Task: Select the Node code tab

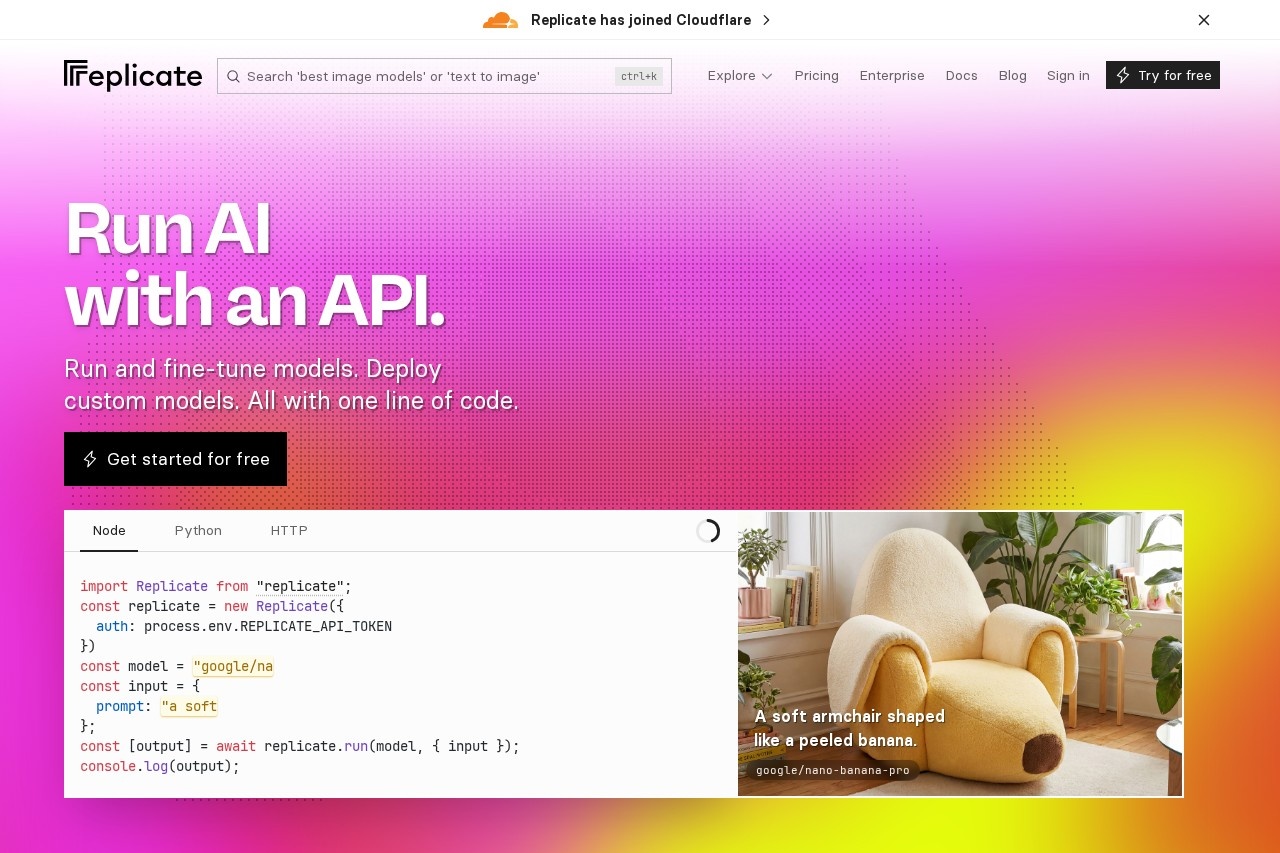Action: click(109, 531)
